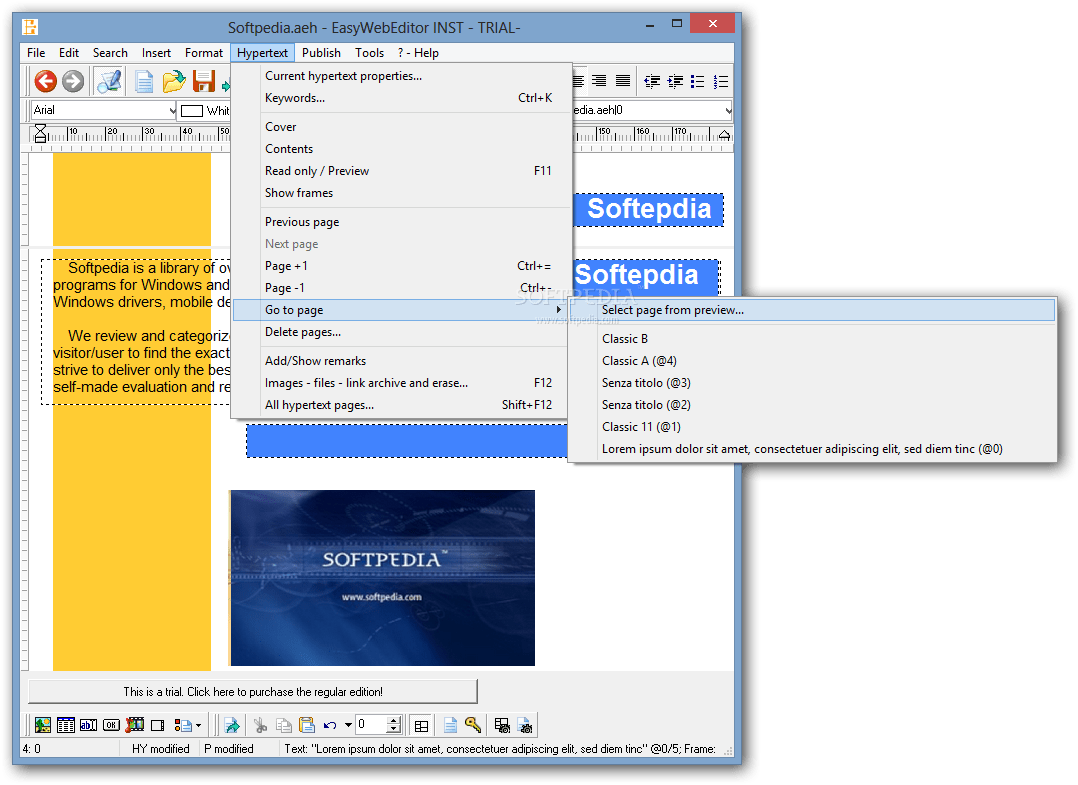This screenshot has height=785, width=1078.
Task: Open the Tools menu
Action: point(369,53)
